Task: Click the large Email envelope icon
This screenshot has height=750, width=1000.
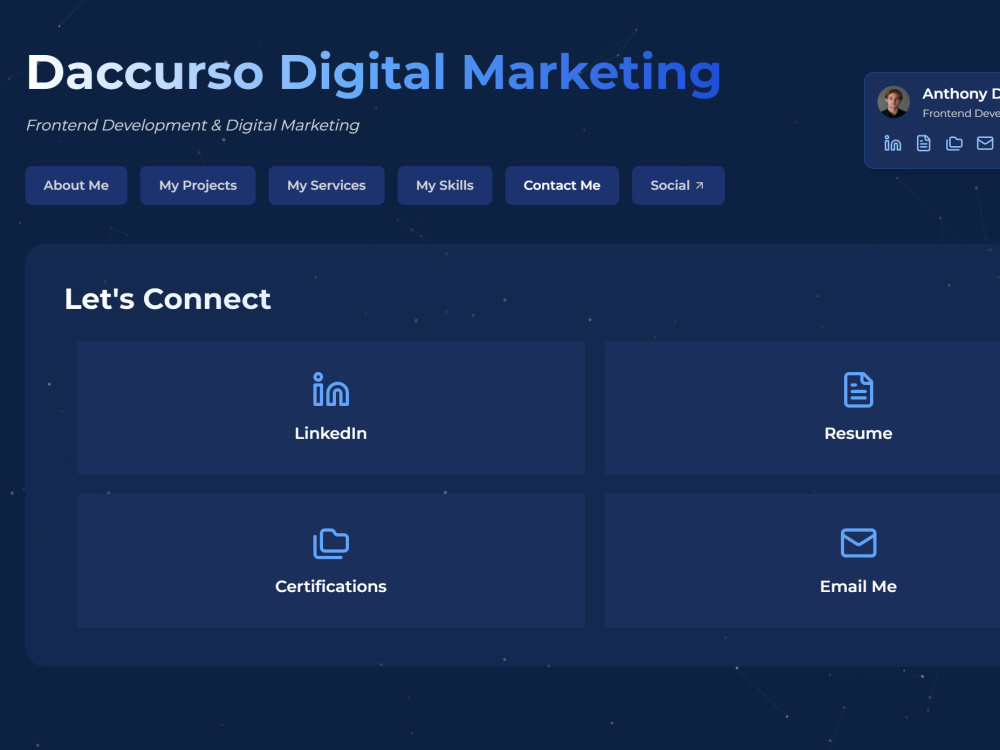Action: tap(858, 543)
